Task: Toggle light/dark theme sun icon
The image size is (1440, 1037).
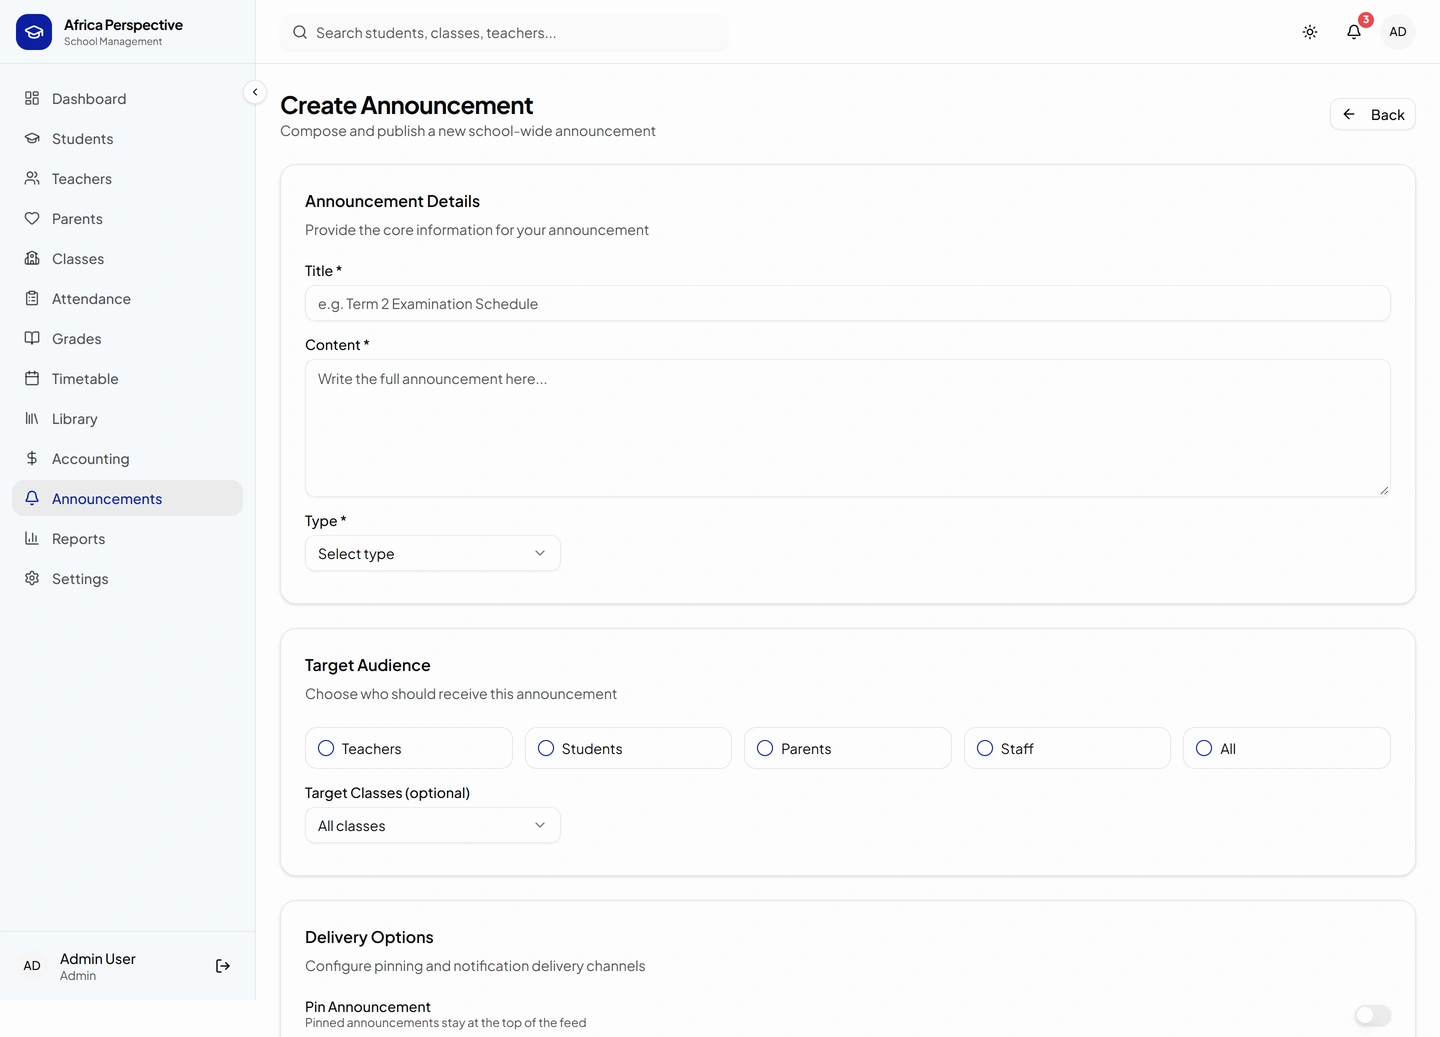Action: click(x=1310, y=32)
